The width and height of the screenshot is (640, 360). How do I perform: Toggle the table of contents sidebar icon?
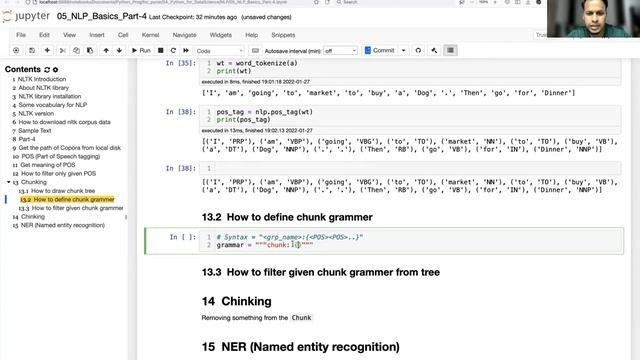450,51
